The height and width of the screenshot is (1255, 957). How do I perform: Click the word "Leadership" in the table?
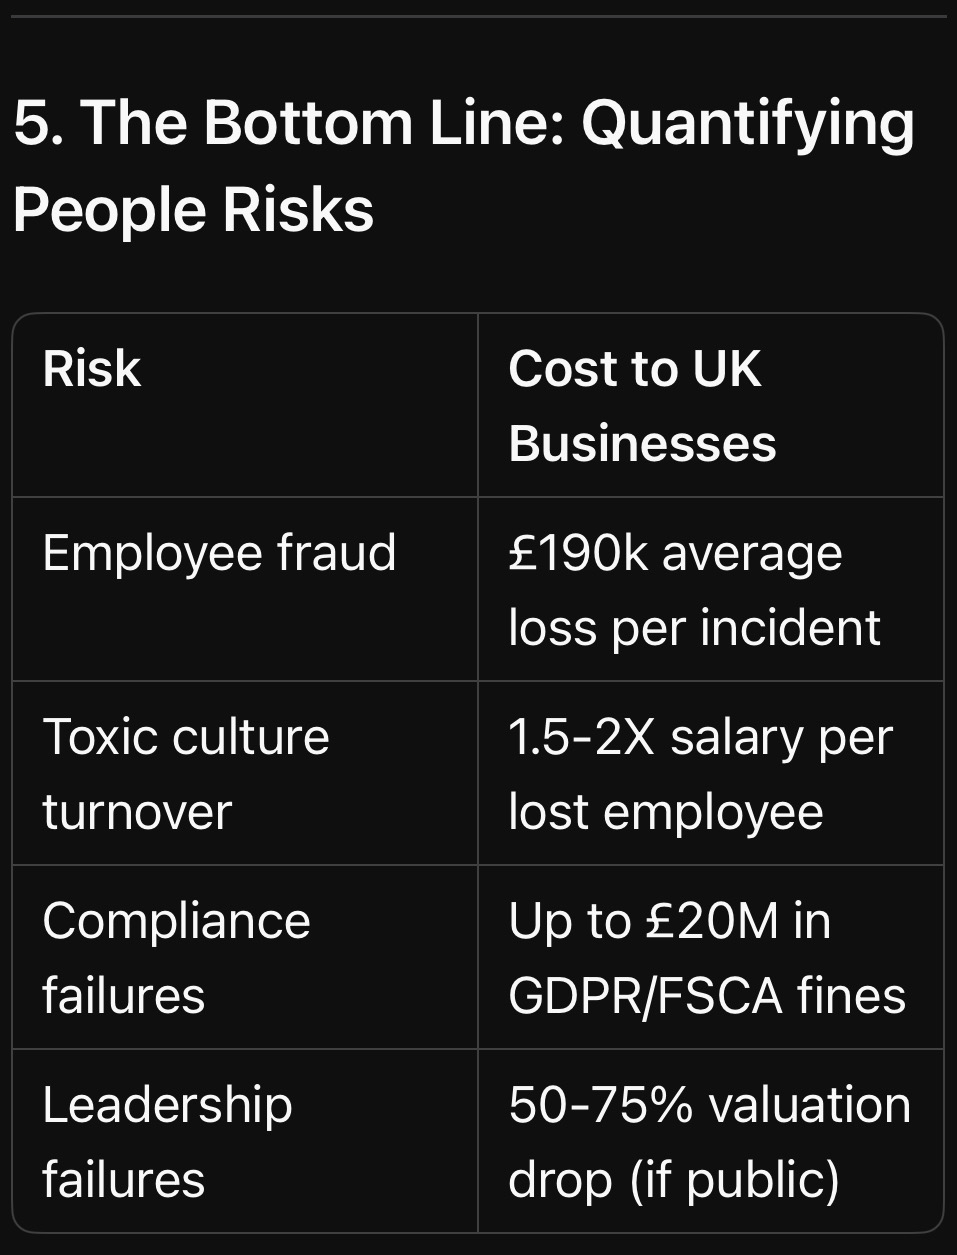[167, 1104]
